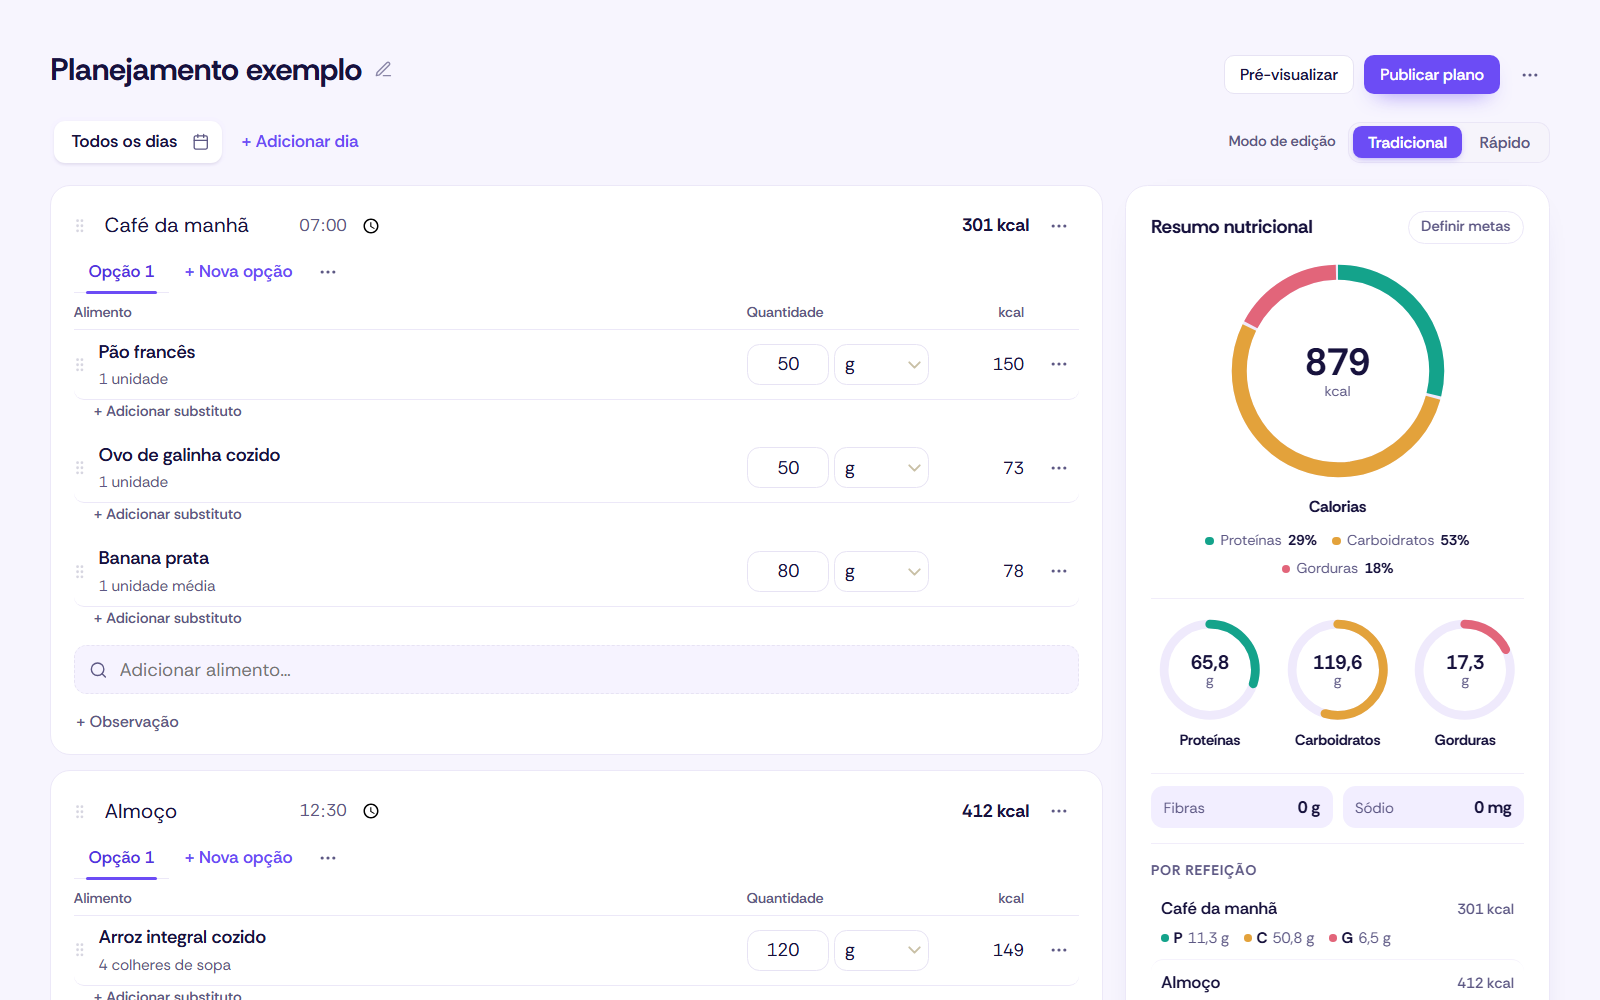Open the options menu for Pão francês row
Viewport: 1600px width, 1000px height.
[1059, 364]
